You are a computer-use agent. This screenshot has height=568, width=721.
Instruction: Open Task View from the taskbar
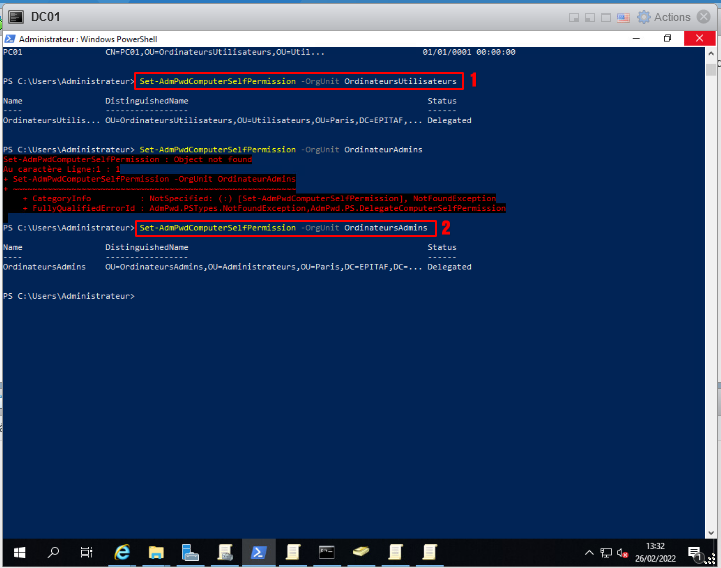pos(87,552)
